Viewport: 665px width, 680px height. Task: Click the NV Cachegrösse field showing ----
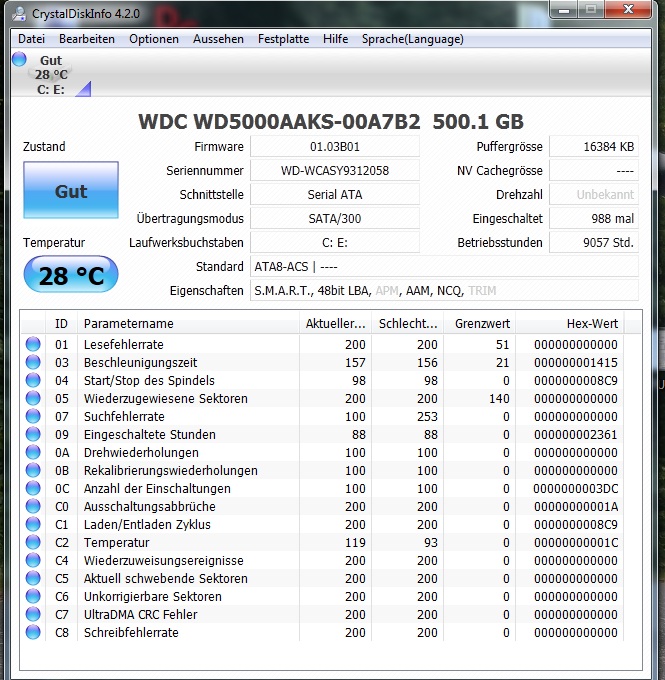594,170
